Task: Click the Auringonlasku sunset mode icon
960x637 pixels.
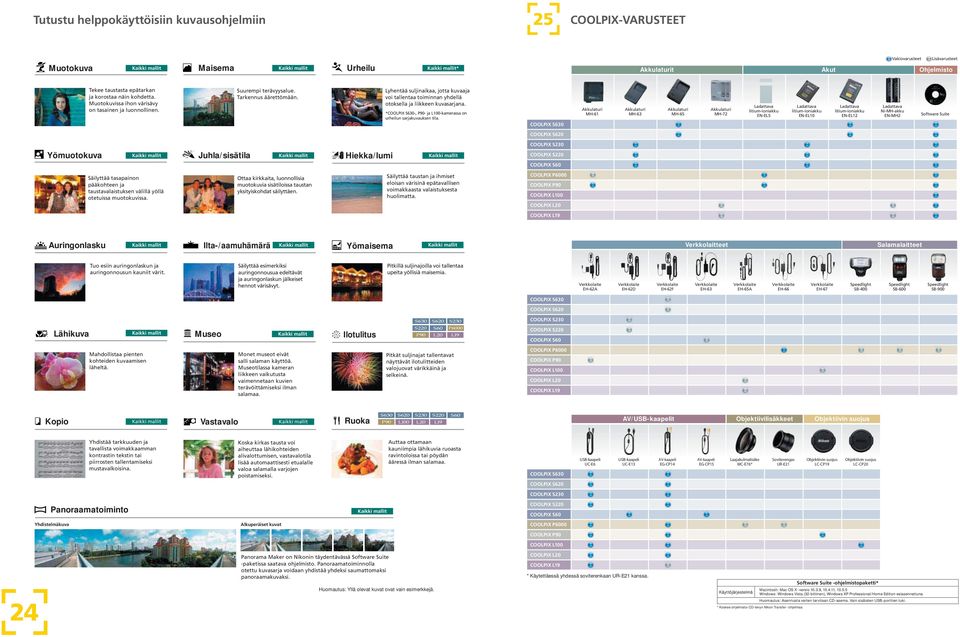Action: 40,245
